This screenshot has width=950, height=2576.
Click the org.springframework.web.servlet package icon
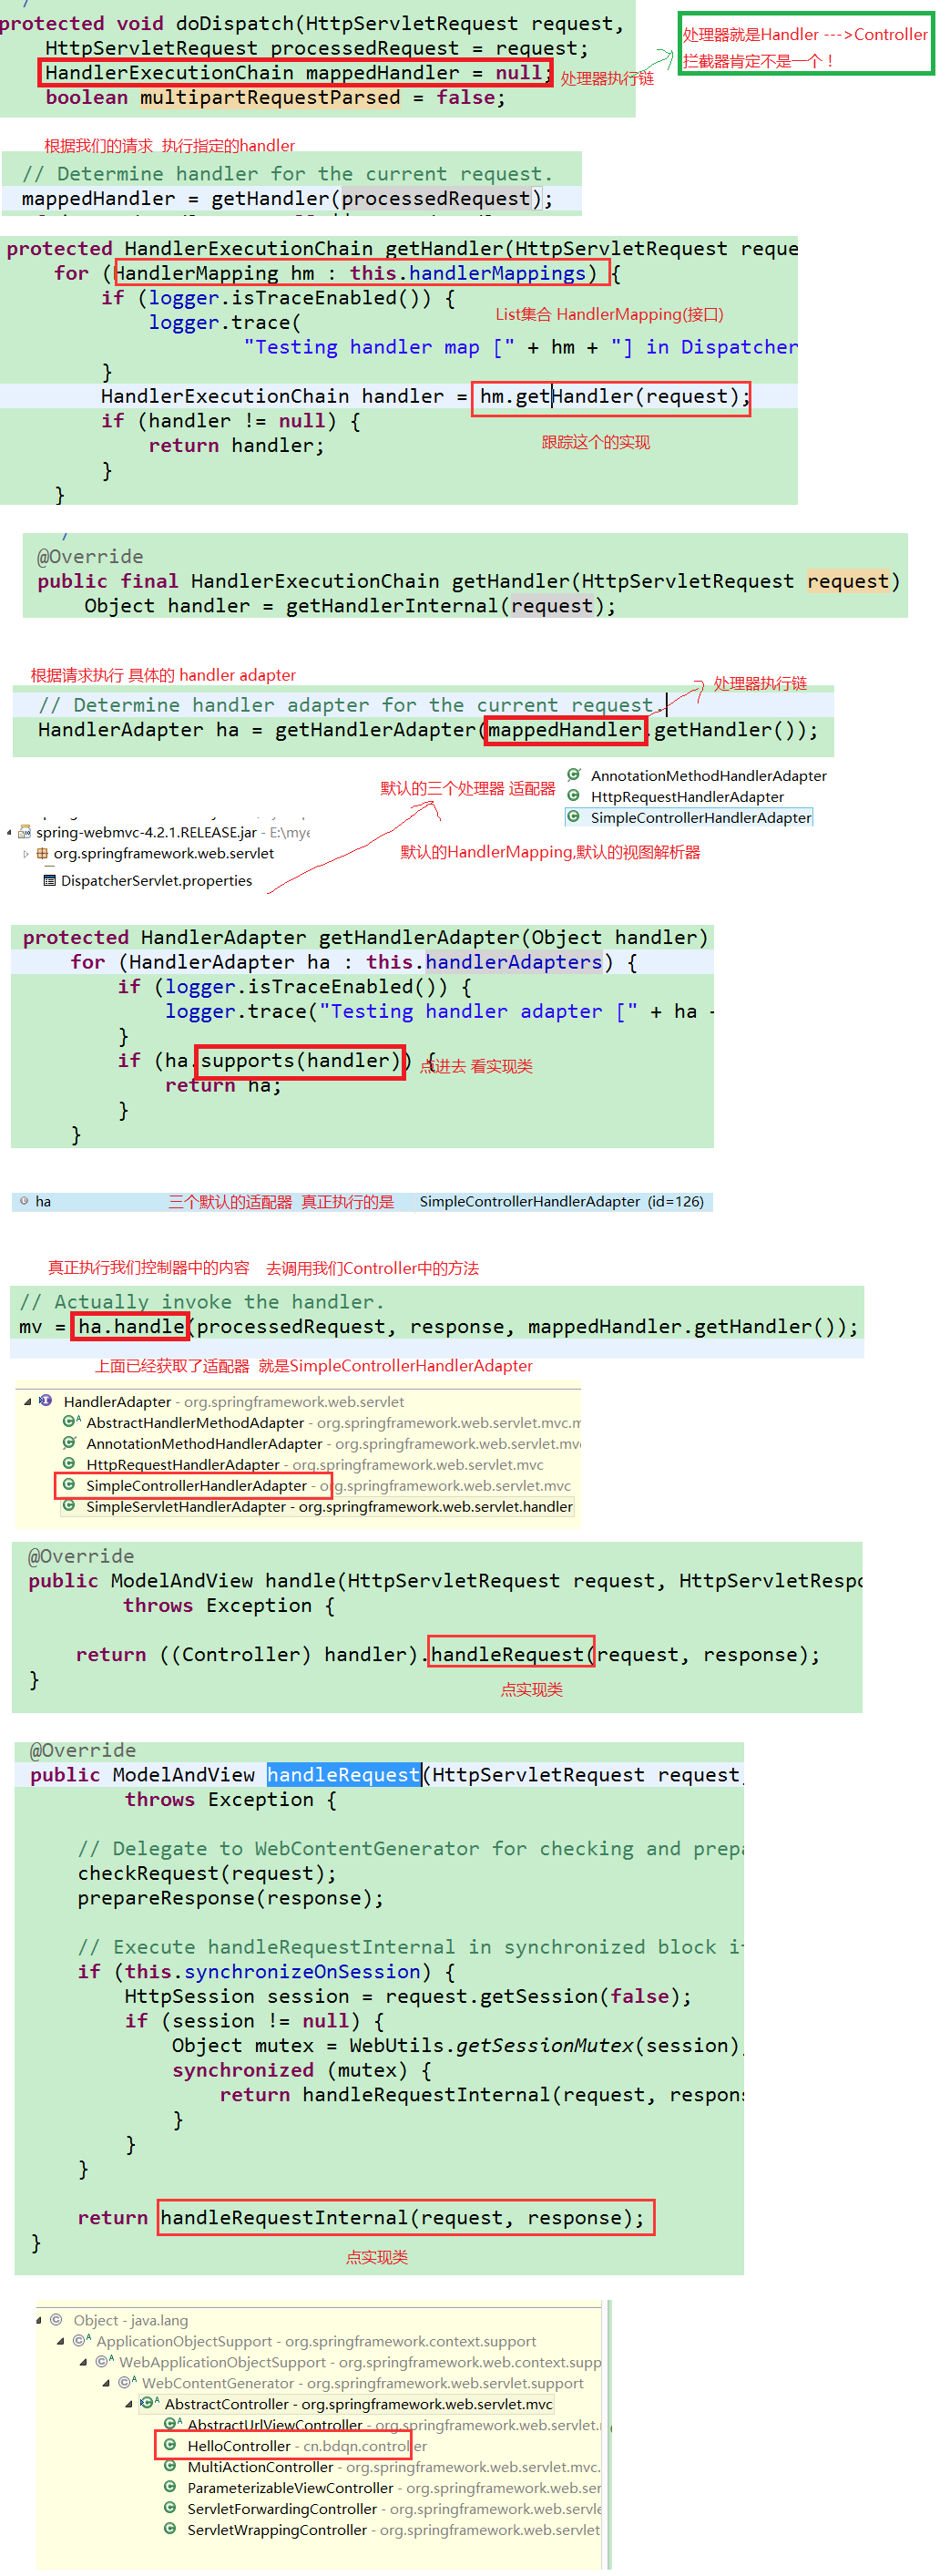pos(42,853)
